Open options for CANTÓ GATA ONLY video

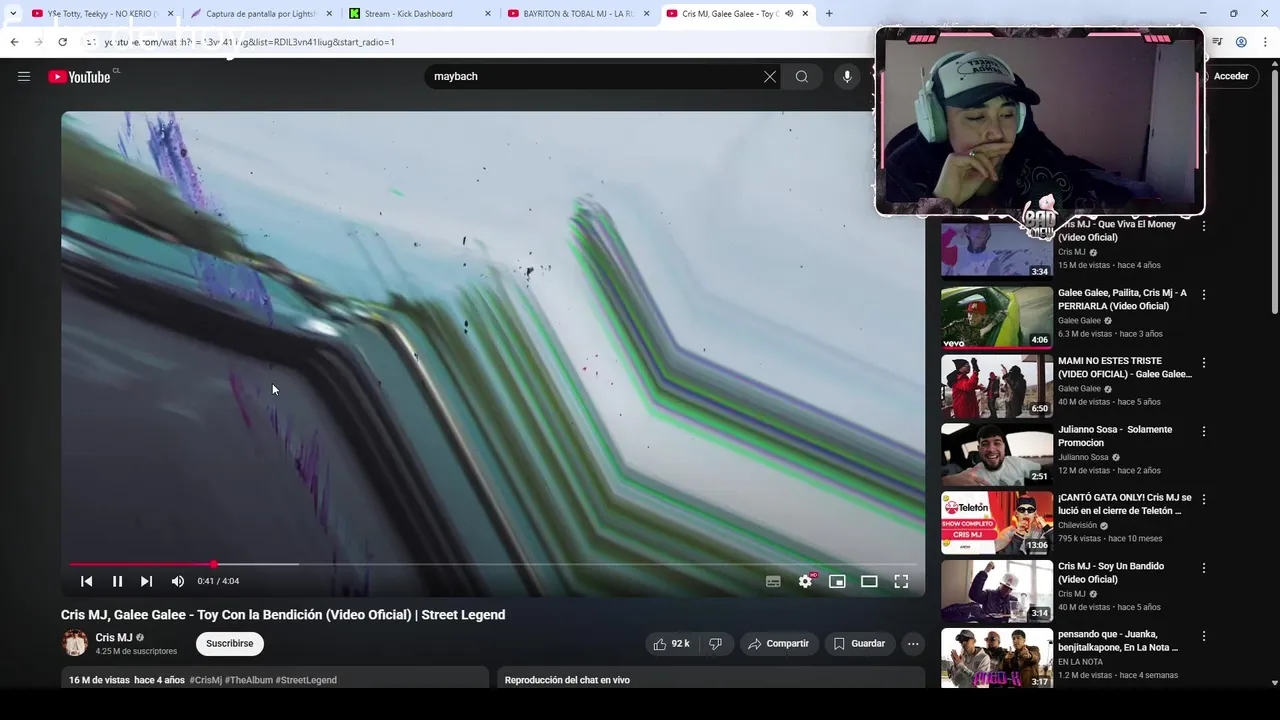point(1204,499)
